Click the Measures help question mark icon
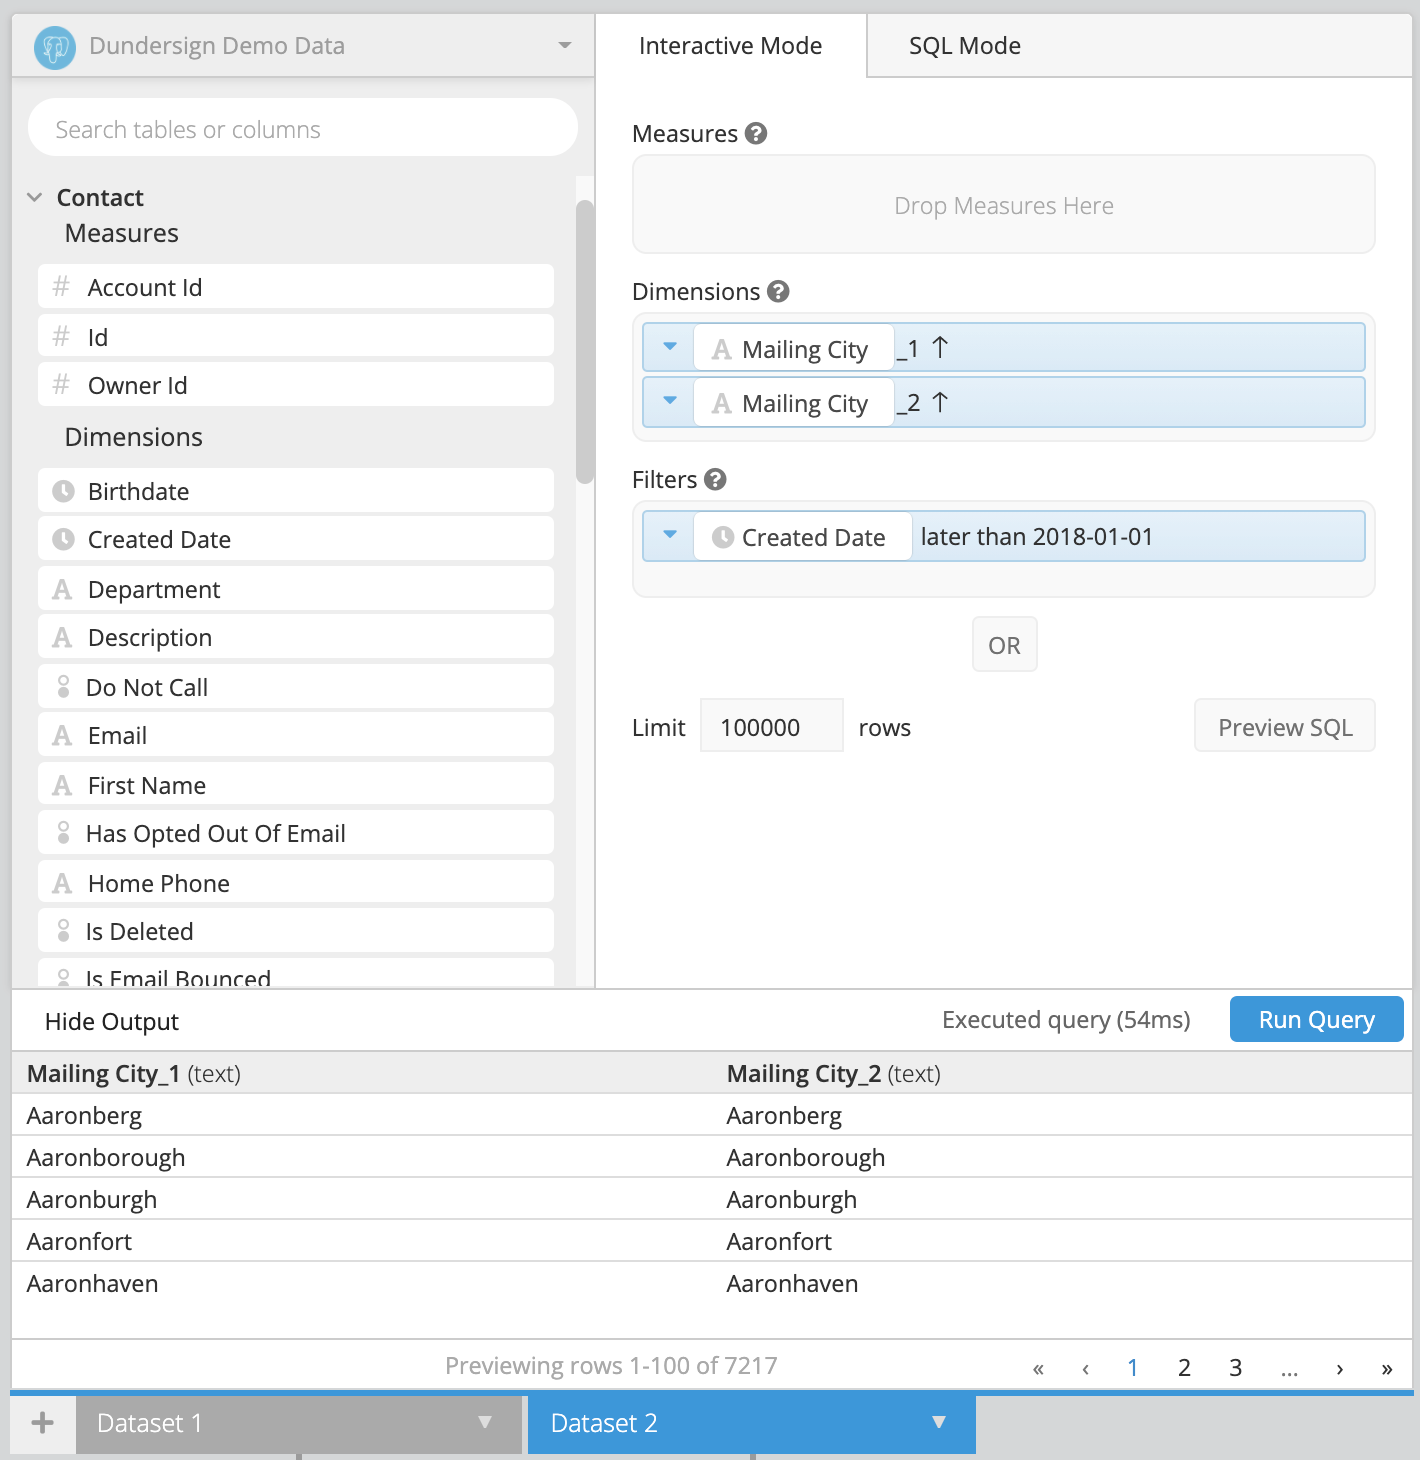 [x=756, y=133]
